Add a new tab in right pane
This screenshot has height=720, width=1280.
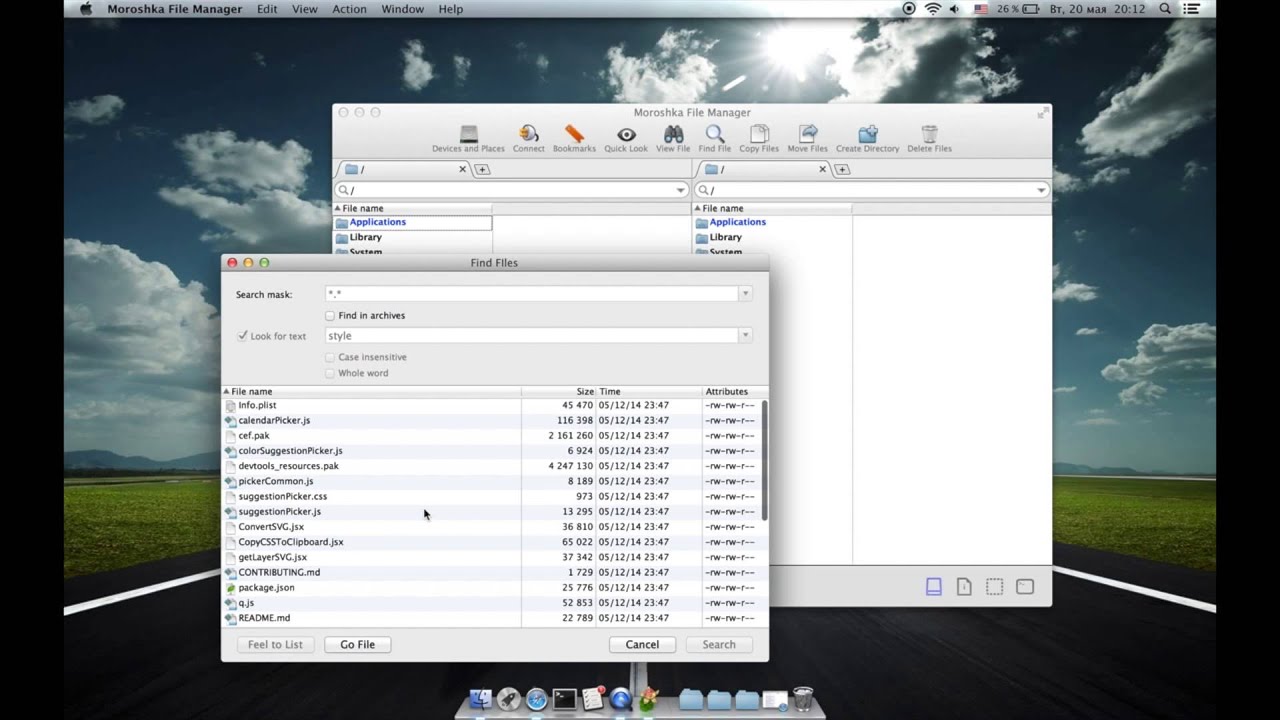pyautogui.click(x=842, y=169)
